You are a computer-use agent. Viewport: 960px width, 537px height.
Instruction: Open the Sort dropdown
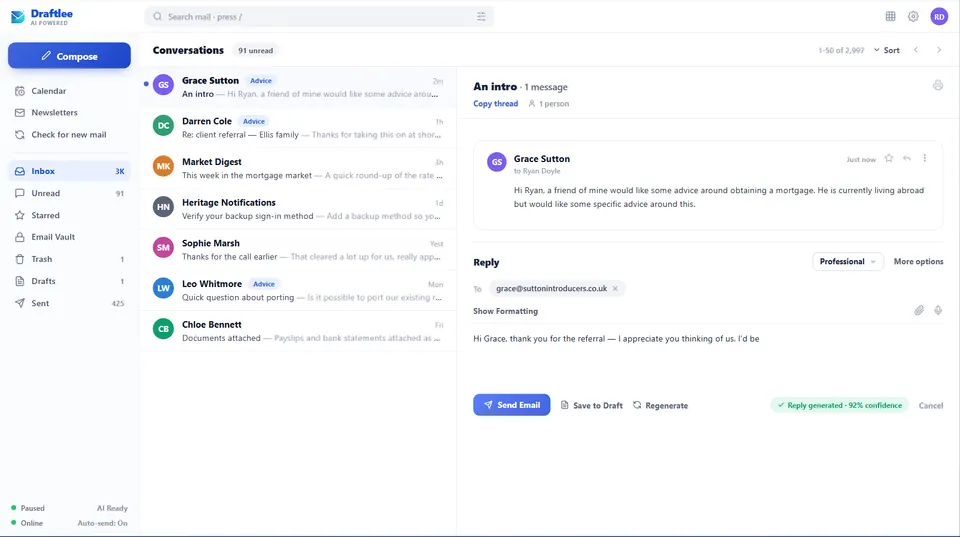click(887, 50)
